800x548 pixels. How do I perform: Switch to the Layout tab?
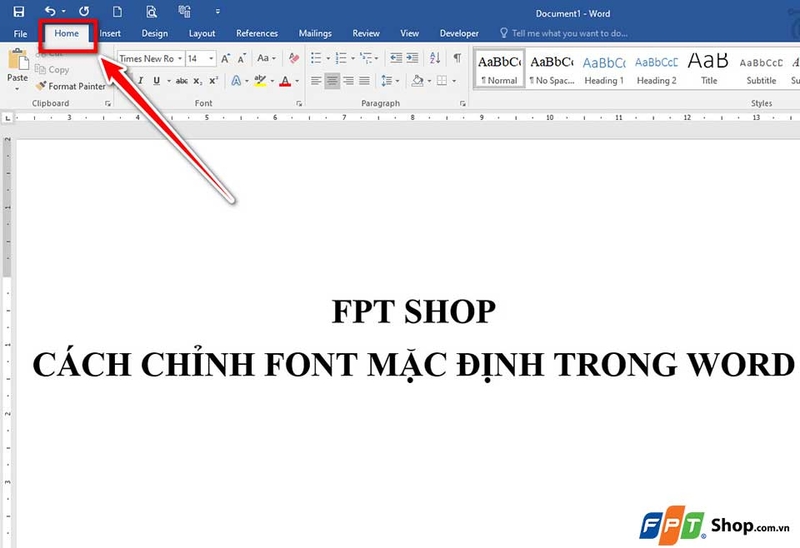pyautogui.click(x=202, y=33)
